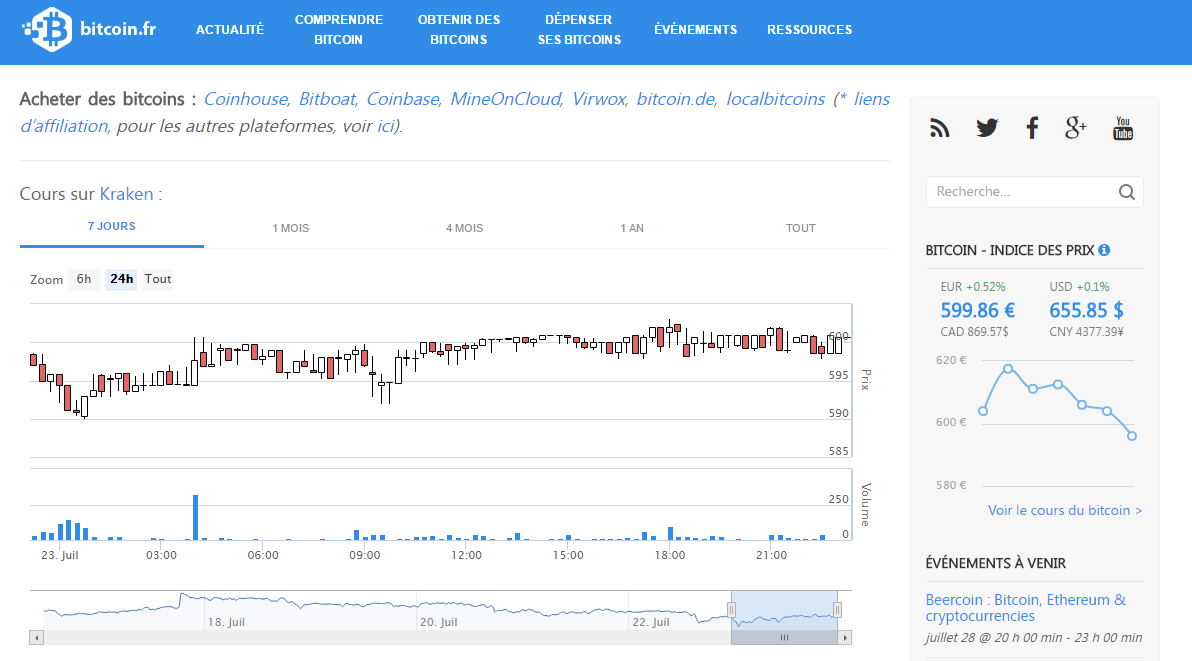
Task: Click the '18. Juil' navigator date label
Action: point(227,622)
